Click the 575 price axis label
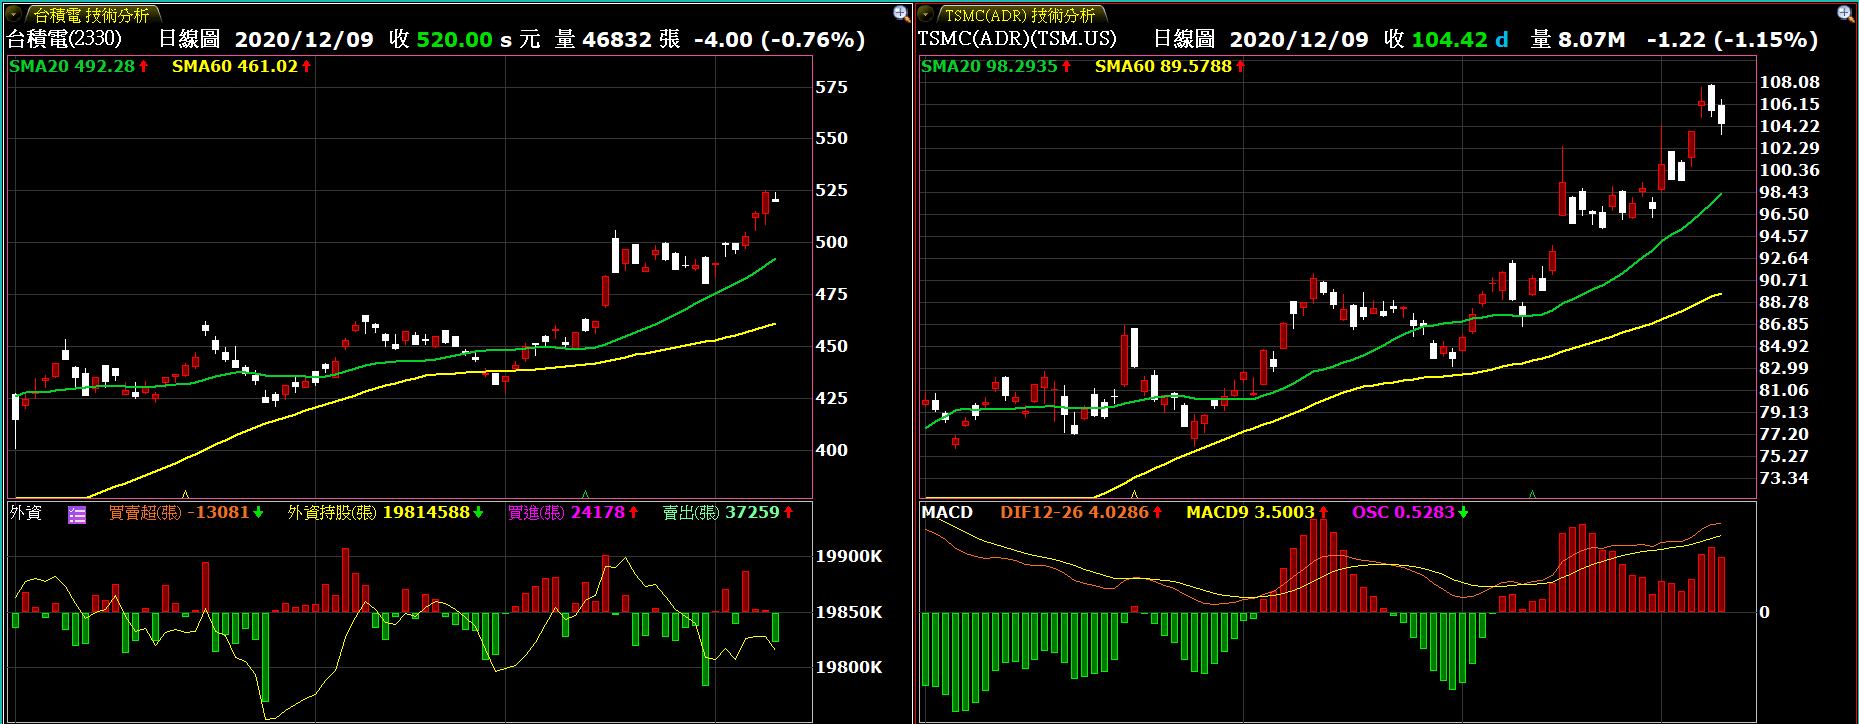The width and height of the screenshot is (1859, 724). click(832, 87)
